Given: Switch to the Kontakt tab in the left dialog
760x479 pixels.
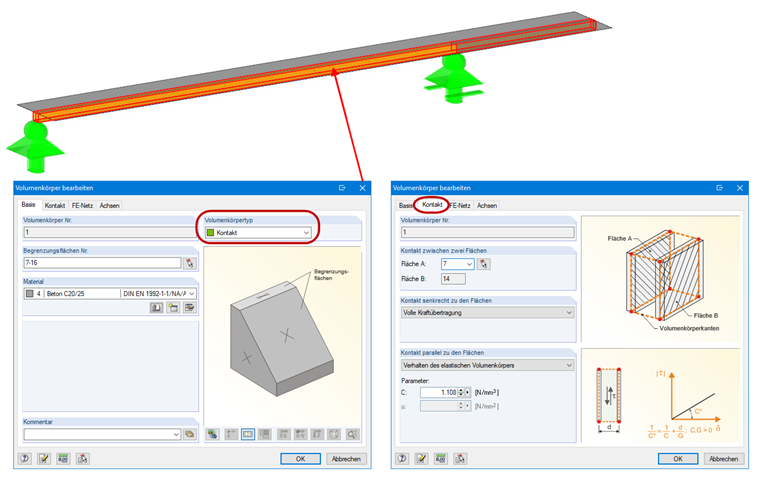Looking at the screenshot, I should click(x=55, y=206).
